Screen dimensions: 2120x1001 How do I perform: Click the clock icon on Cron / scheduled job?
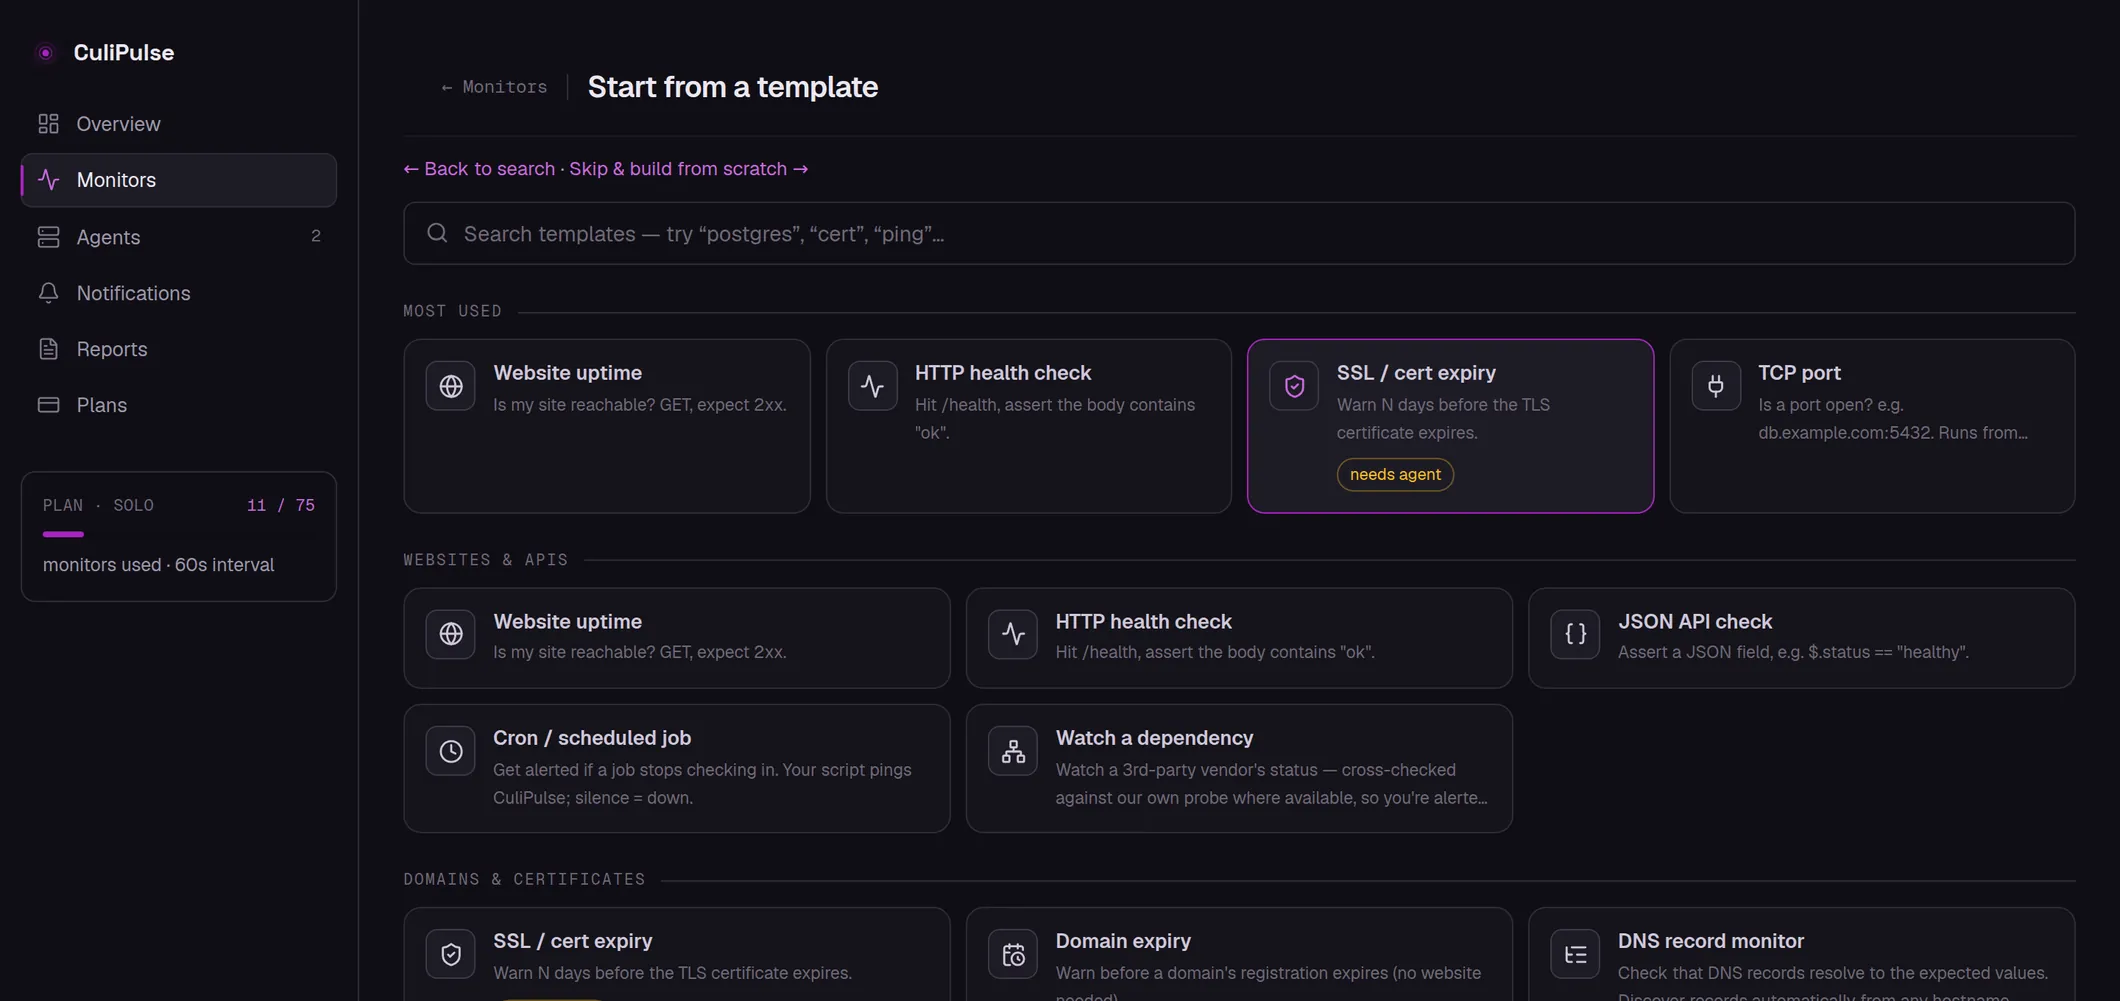click(451, 751)
